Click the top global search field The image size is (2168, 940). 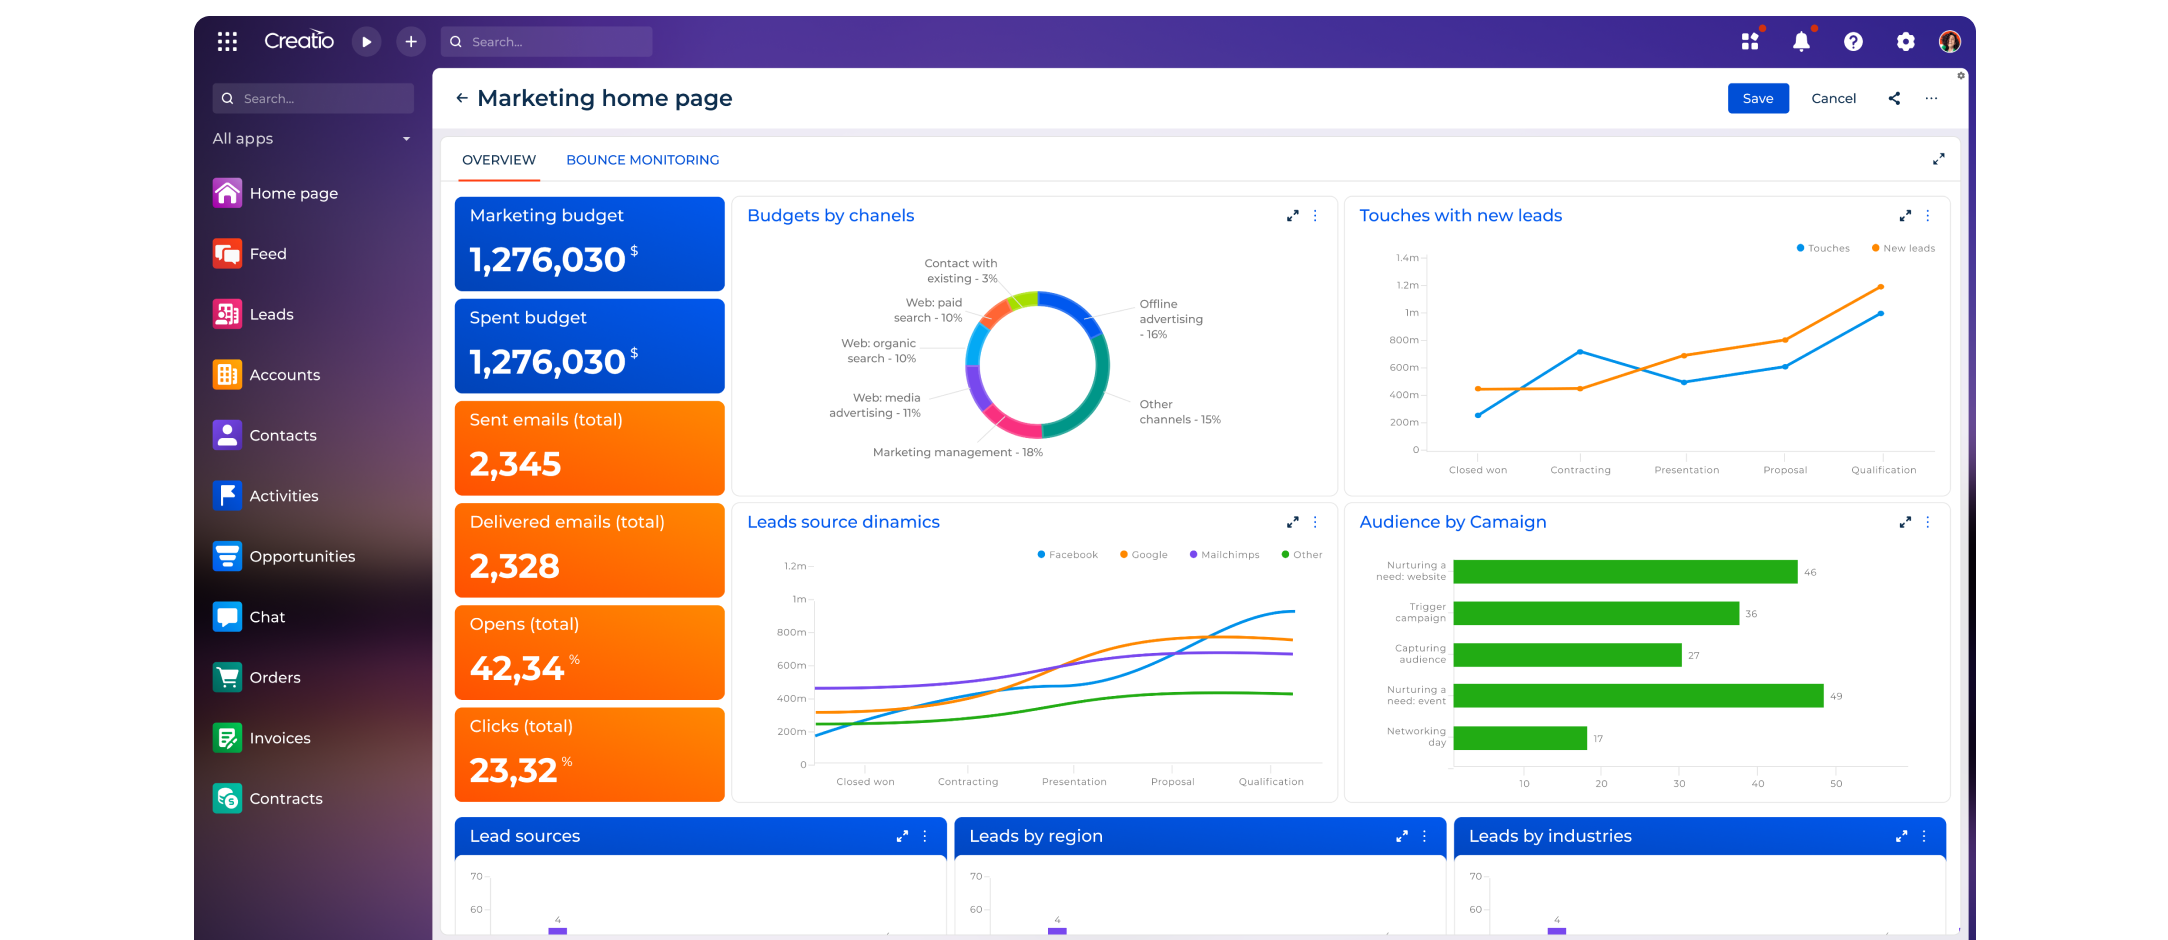(548, 42)
